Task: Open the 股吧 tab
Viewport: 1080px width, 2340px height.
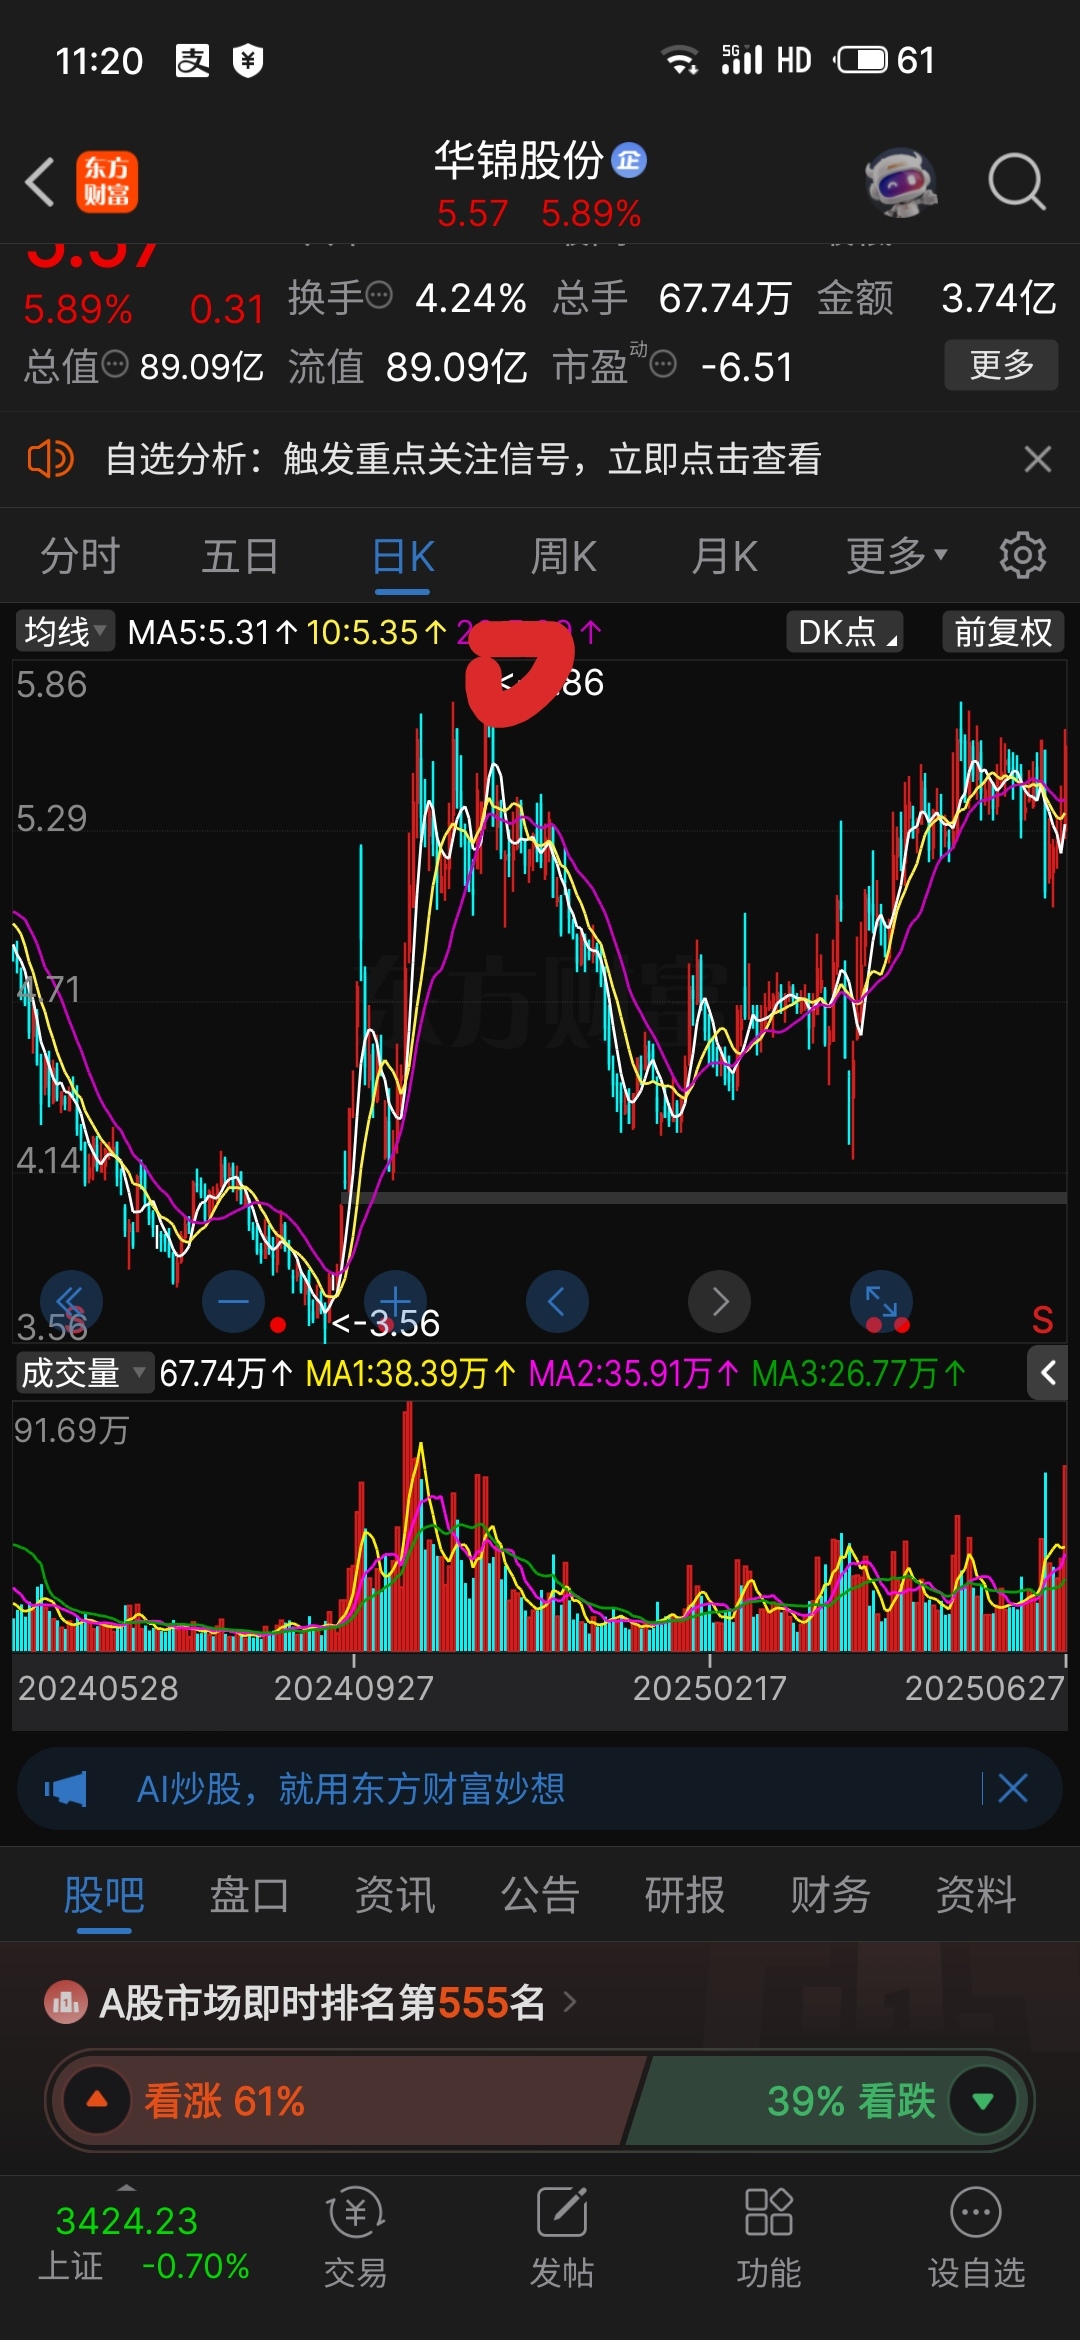Action: pos(104,1895)
